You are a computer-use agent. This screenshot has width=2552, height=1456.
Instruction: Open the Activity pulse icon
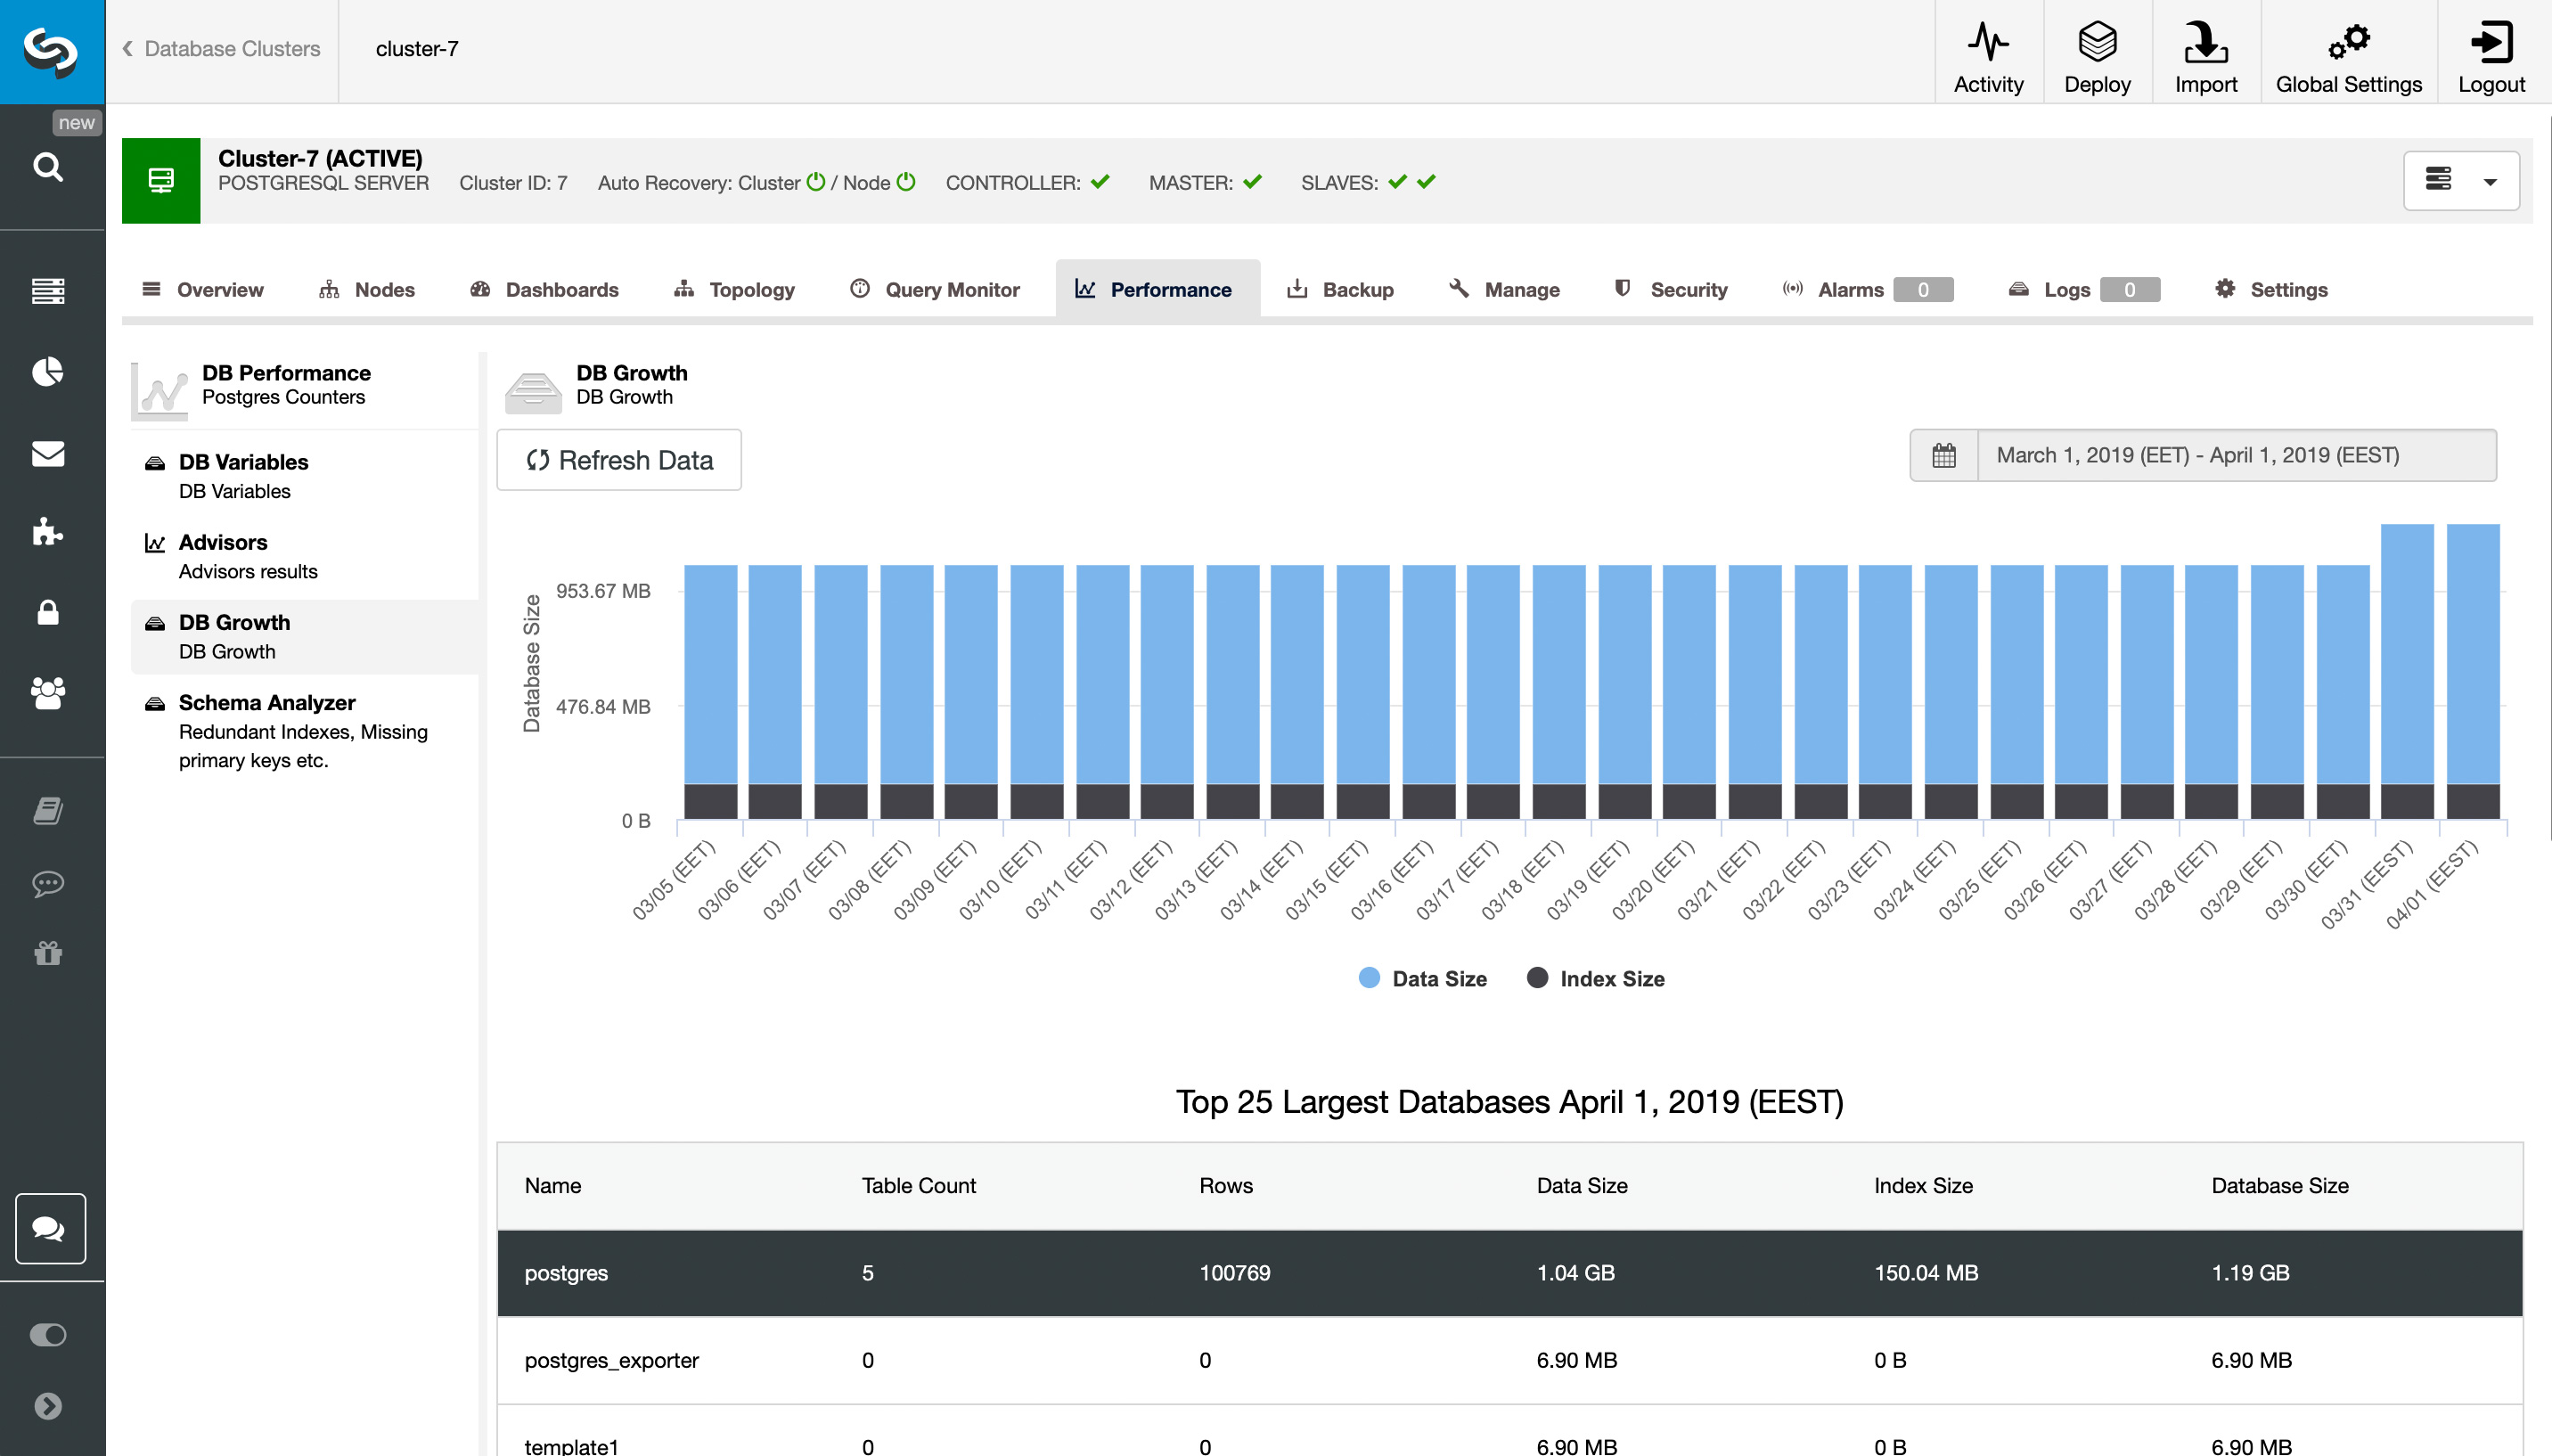click(1988, 43)
